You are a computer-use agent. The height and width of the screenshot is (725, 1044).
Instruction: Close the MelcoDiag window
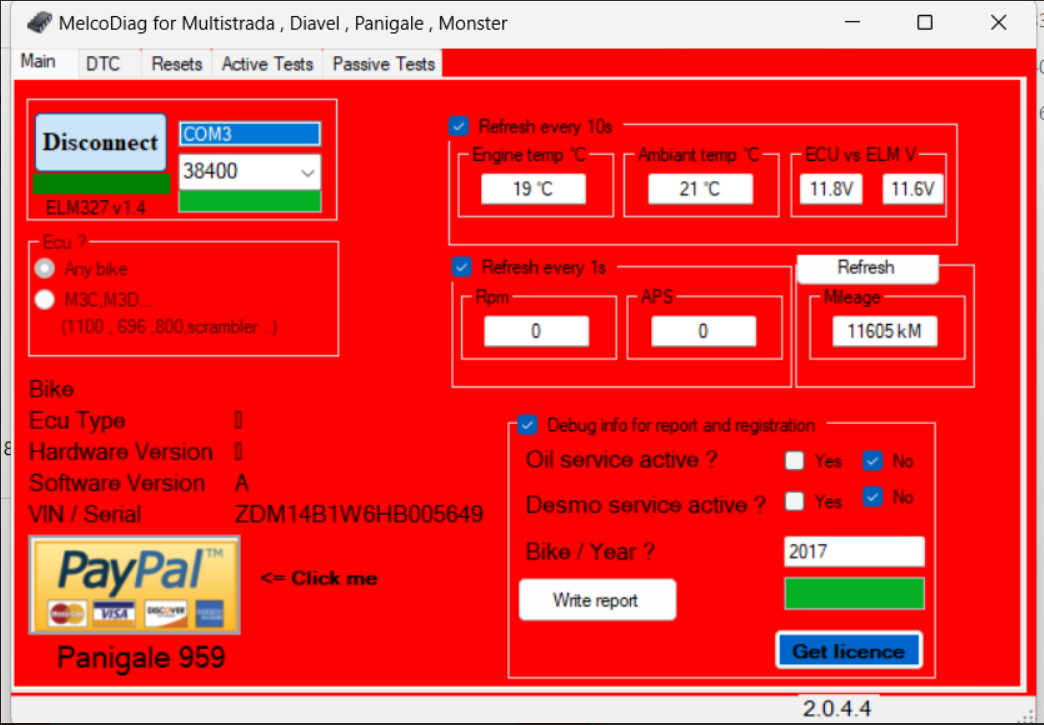pyautogui.click(x=999, y=23)
